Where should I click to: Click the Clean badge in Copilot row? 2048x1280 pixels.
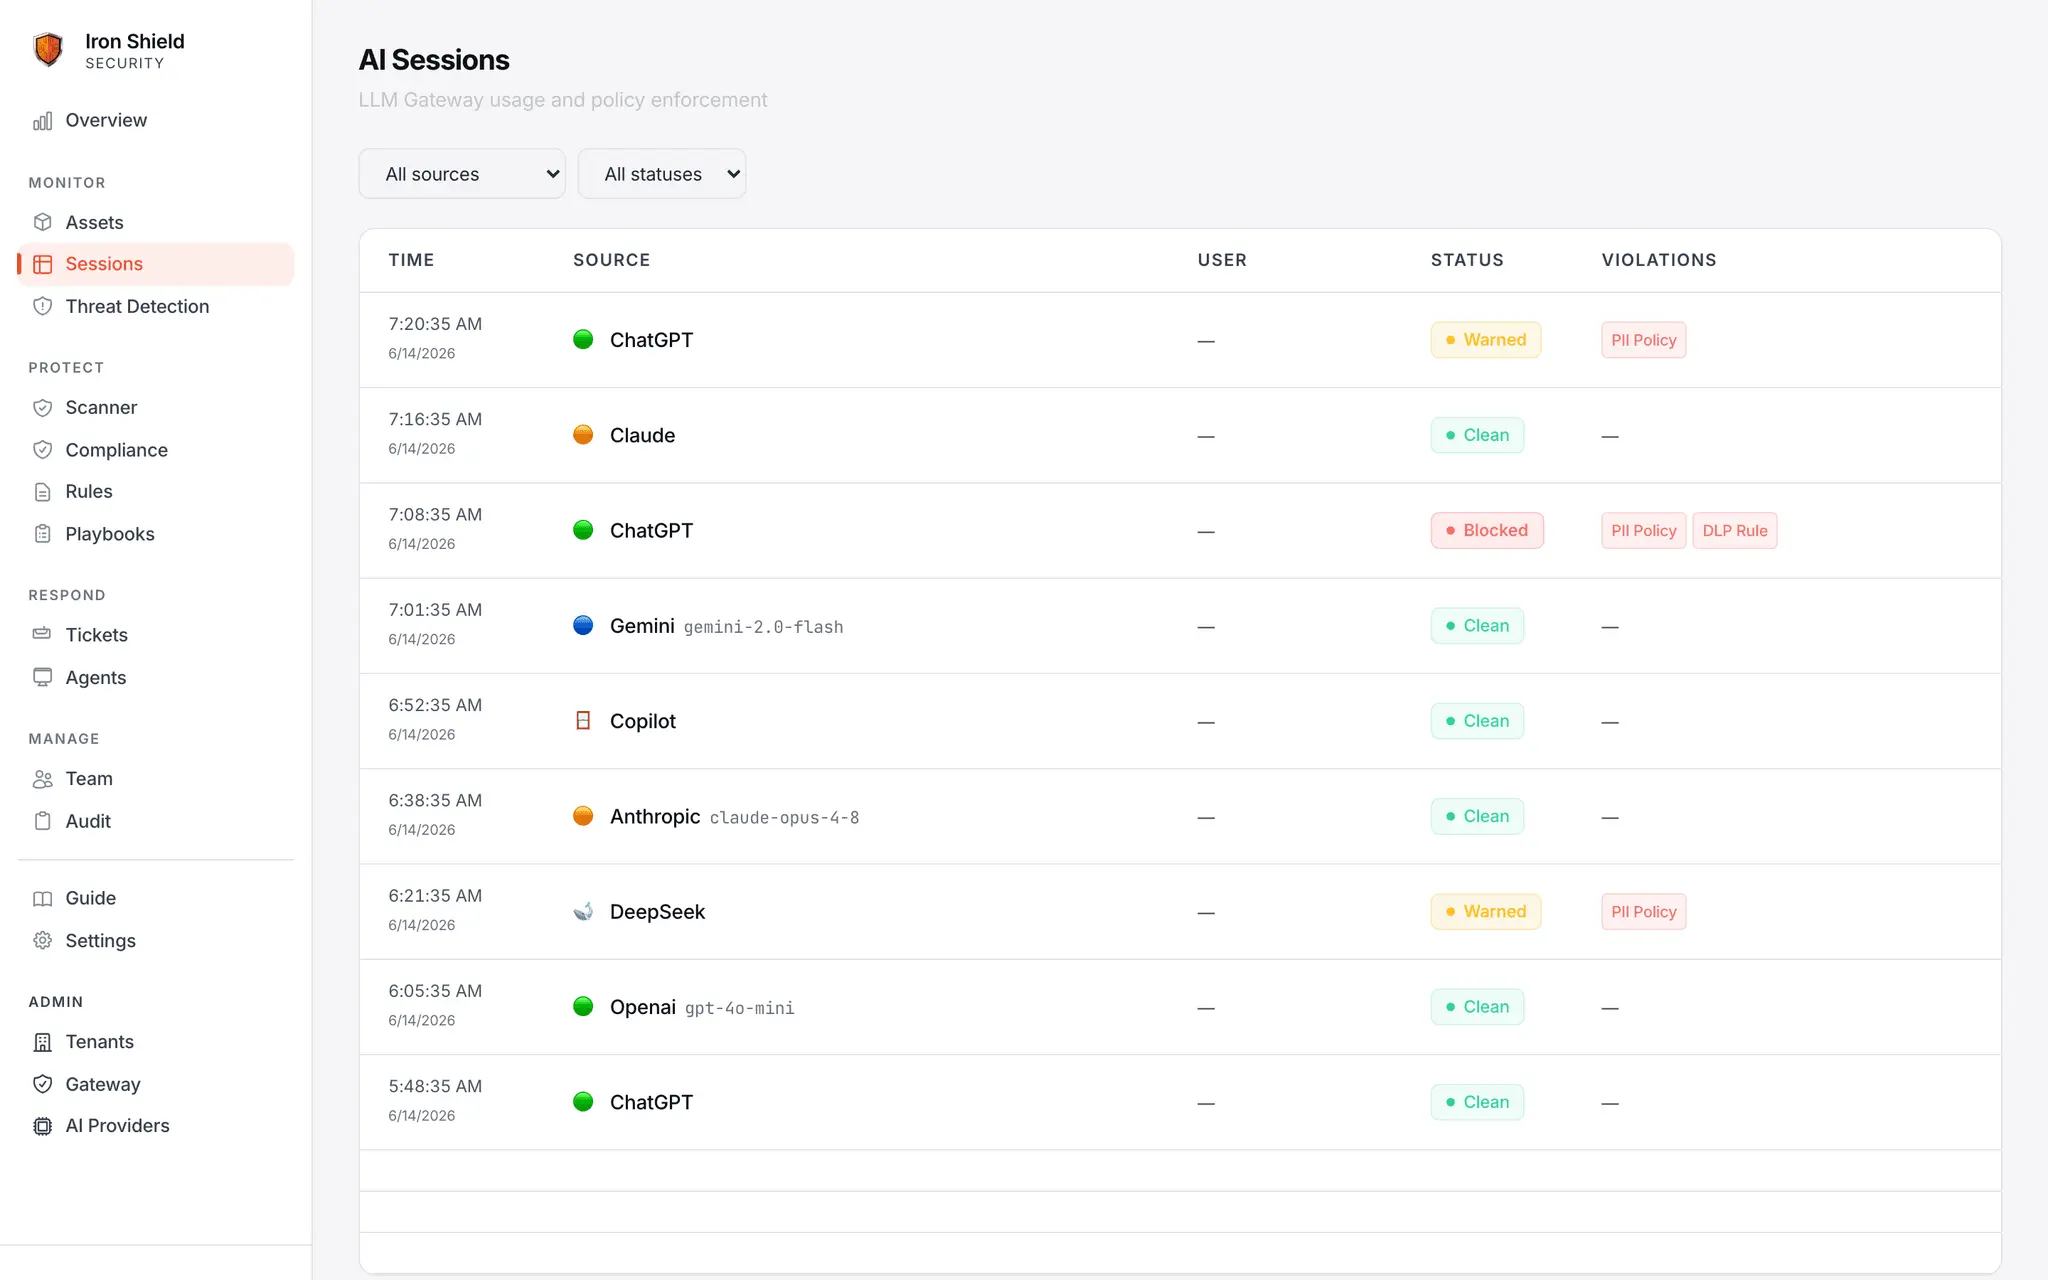[x=1477, y=721]
